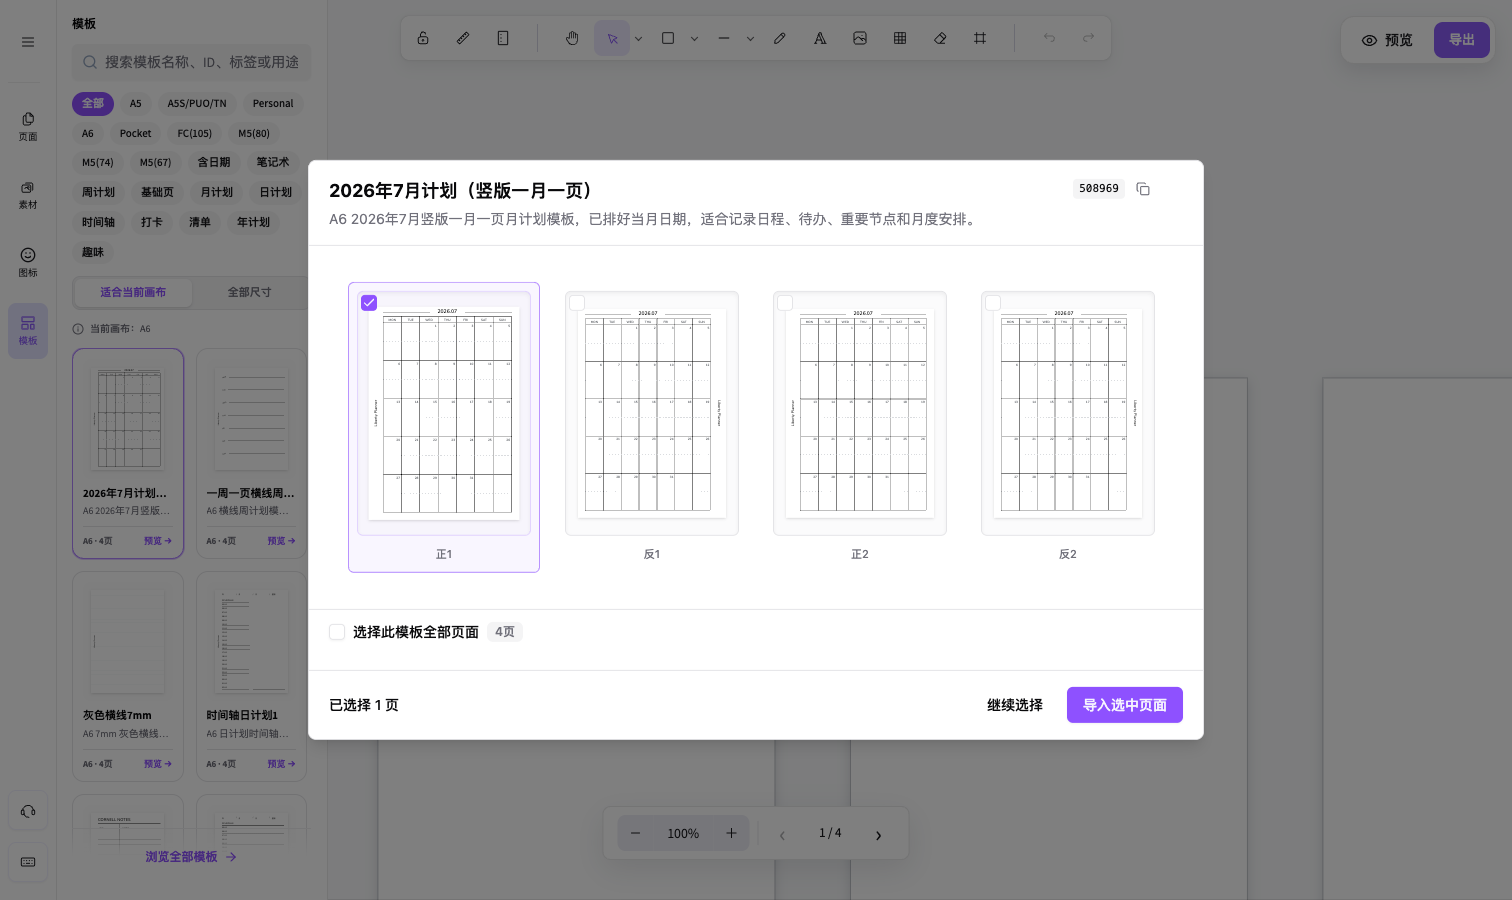This screenshot has width=1512, height=900.
Task: Select the 打卡 filter tag
Action: click(x=152, y=222)
